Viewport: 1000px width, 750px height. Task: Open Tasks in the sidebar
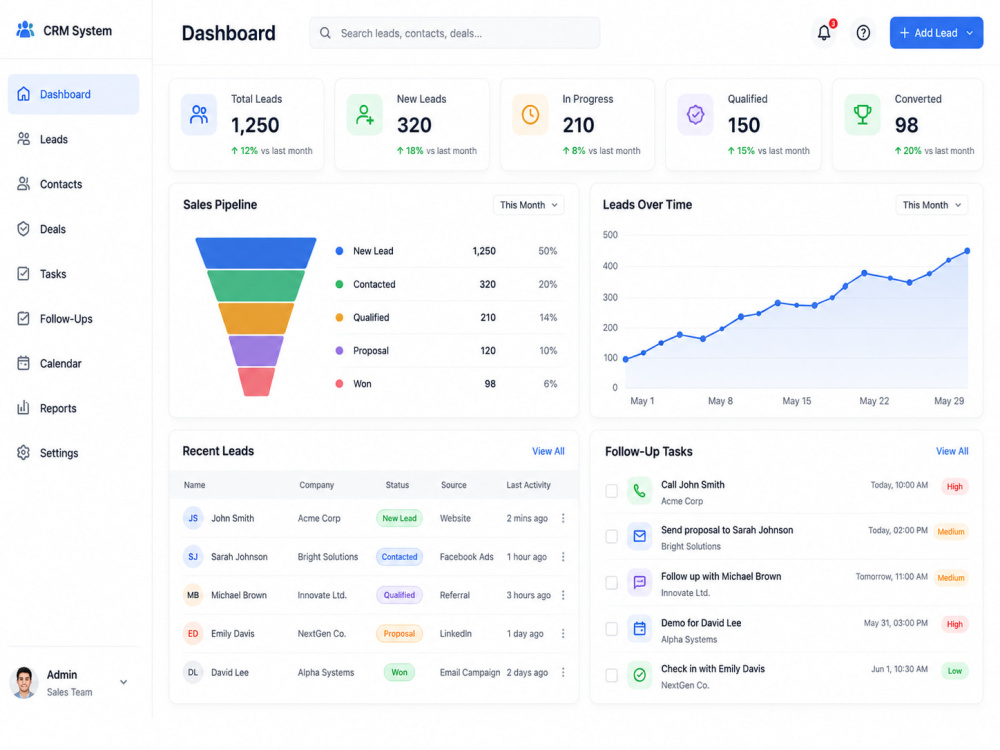(x=73, y=274)
